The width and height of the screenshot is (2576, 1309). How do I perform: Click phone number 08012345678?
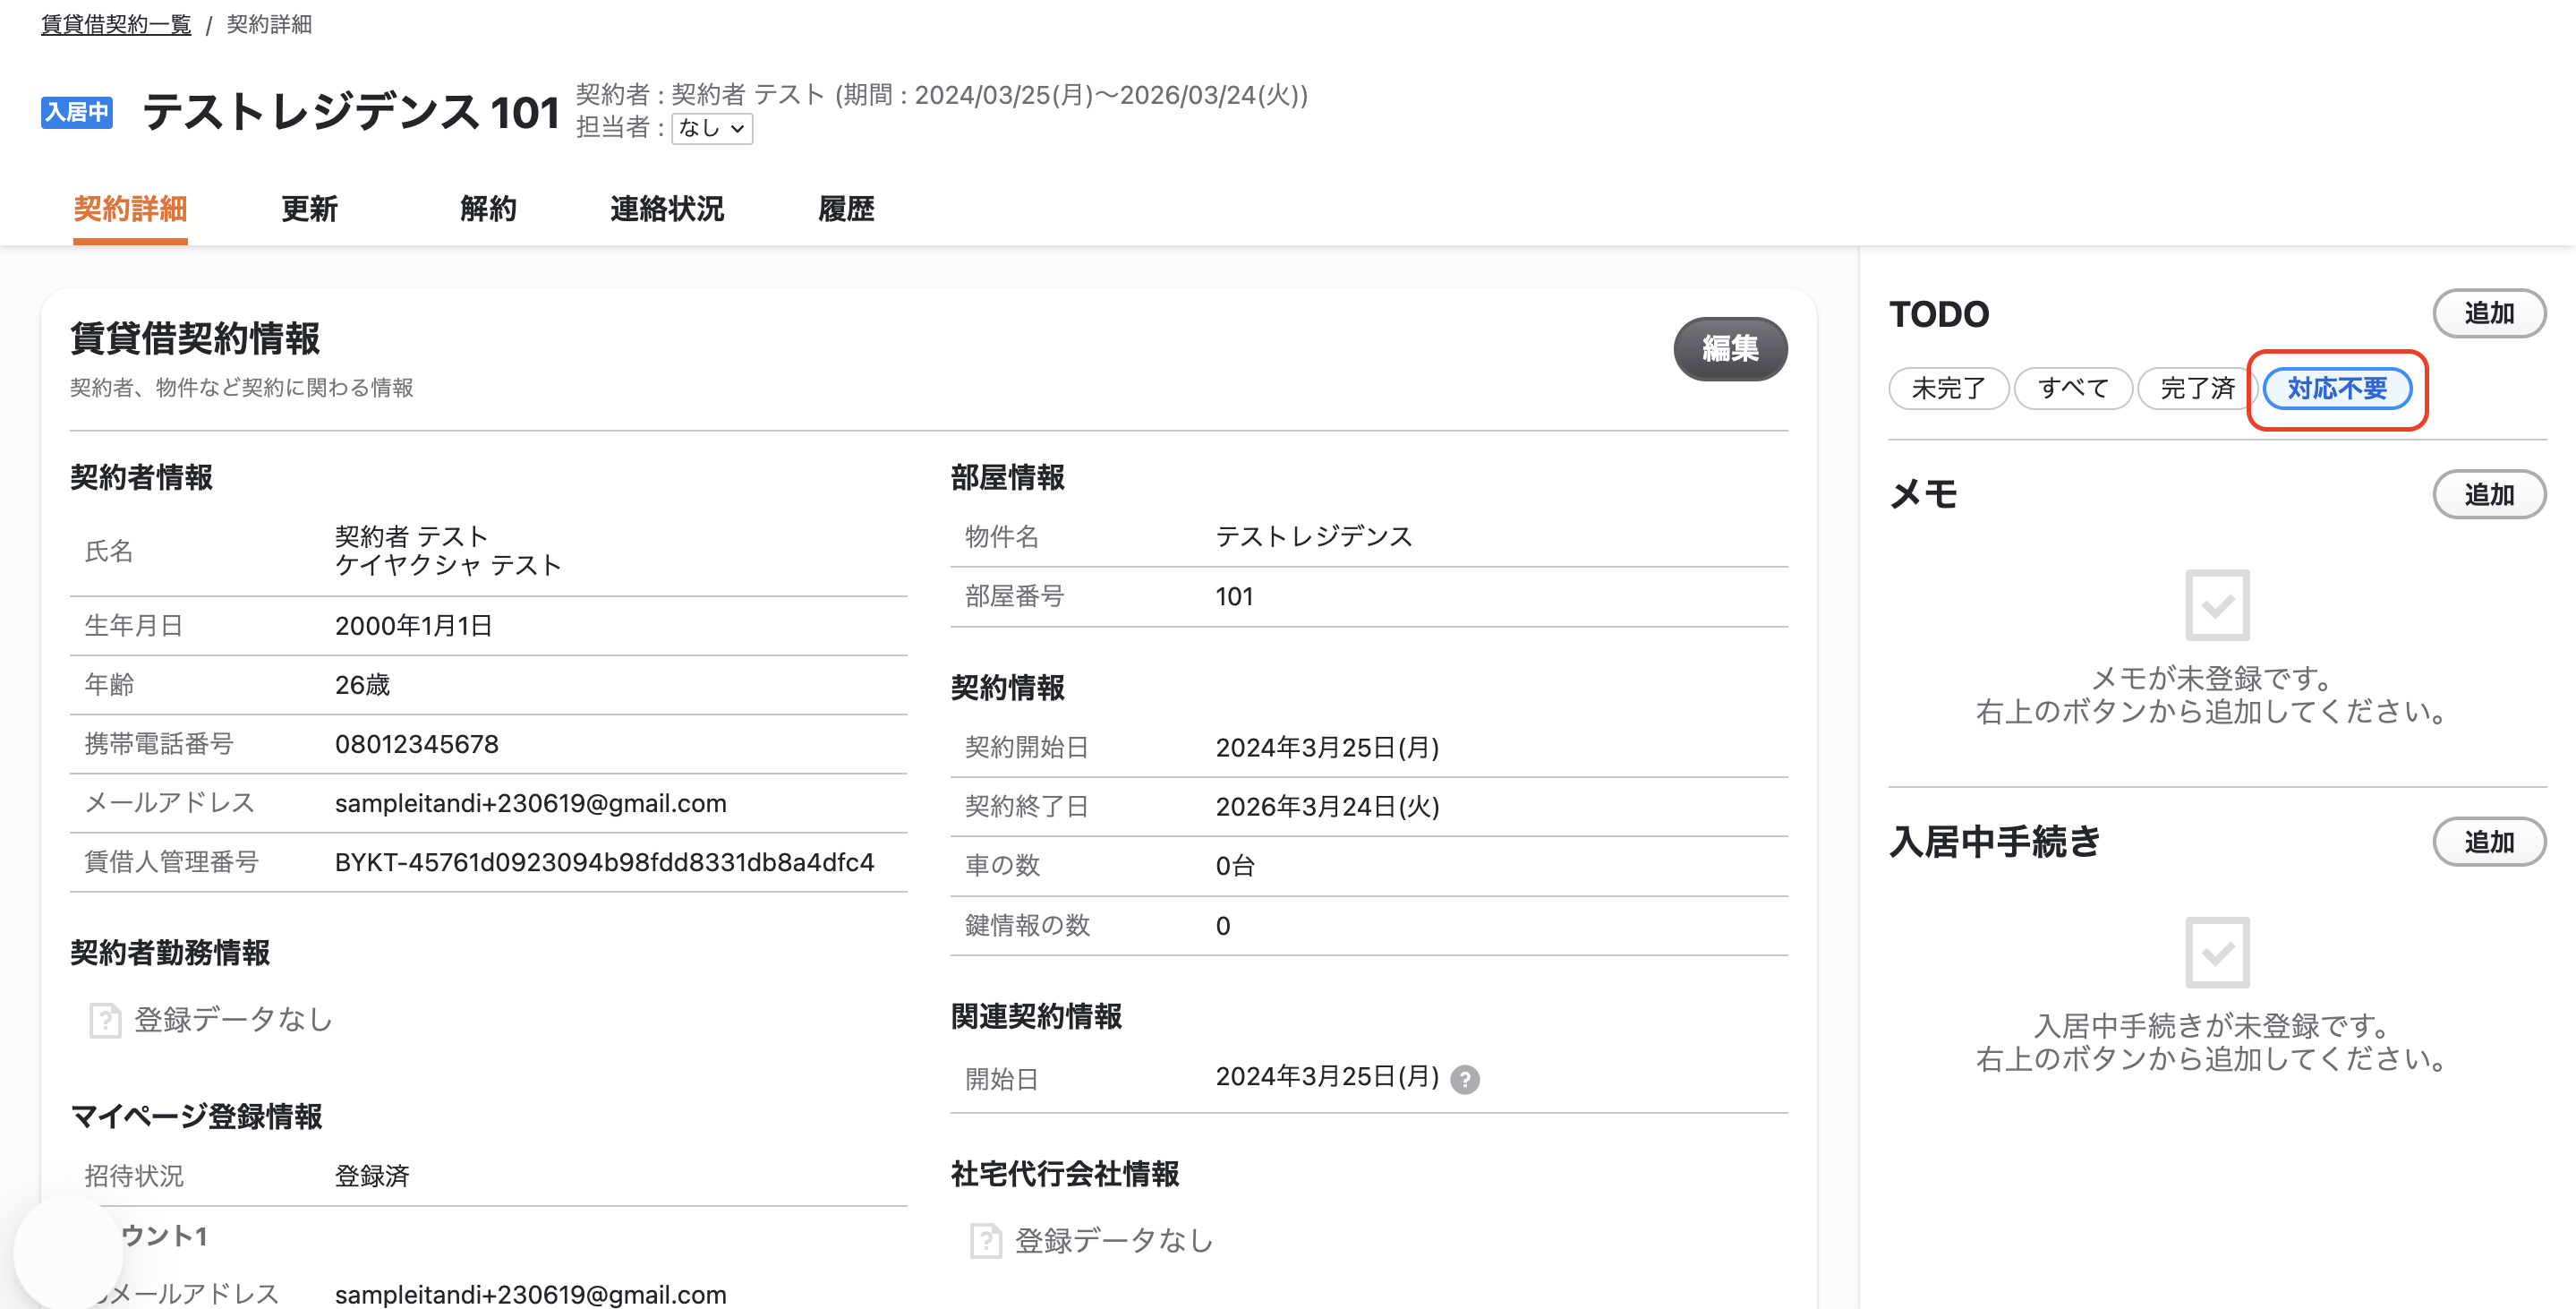pos(416,744)
